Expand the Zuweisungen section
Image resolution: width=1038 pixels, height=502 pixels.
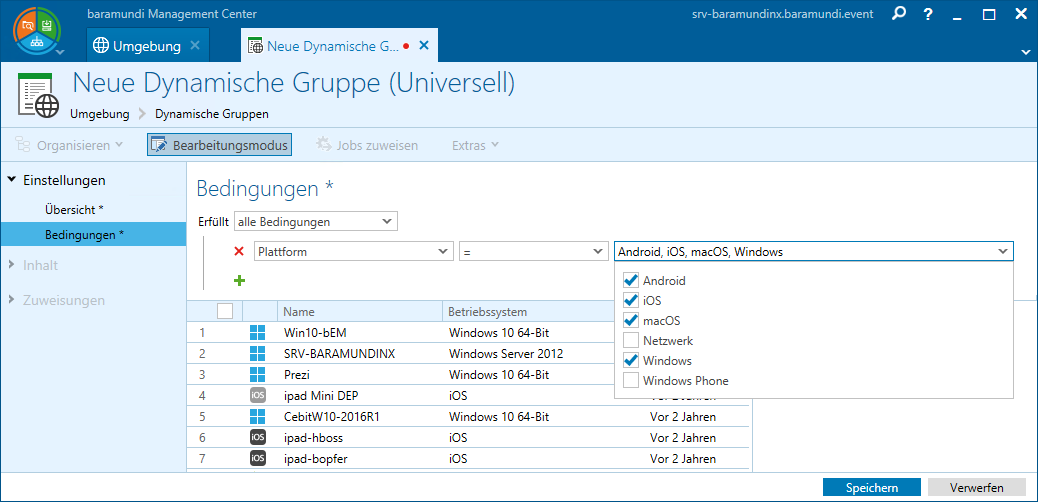[x=12, y=300]
